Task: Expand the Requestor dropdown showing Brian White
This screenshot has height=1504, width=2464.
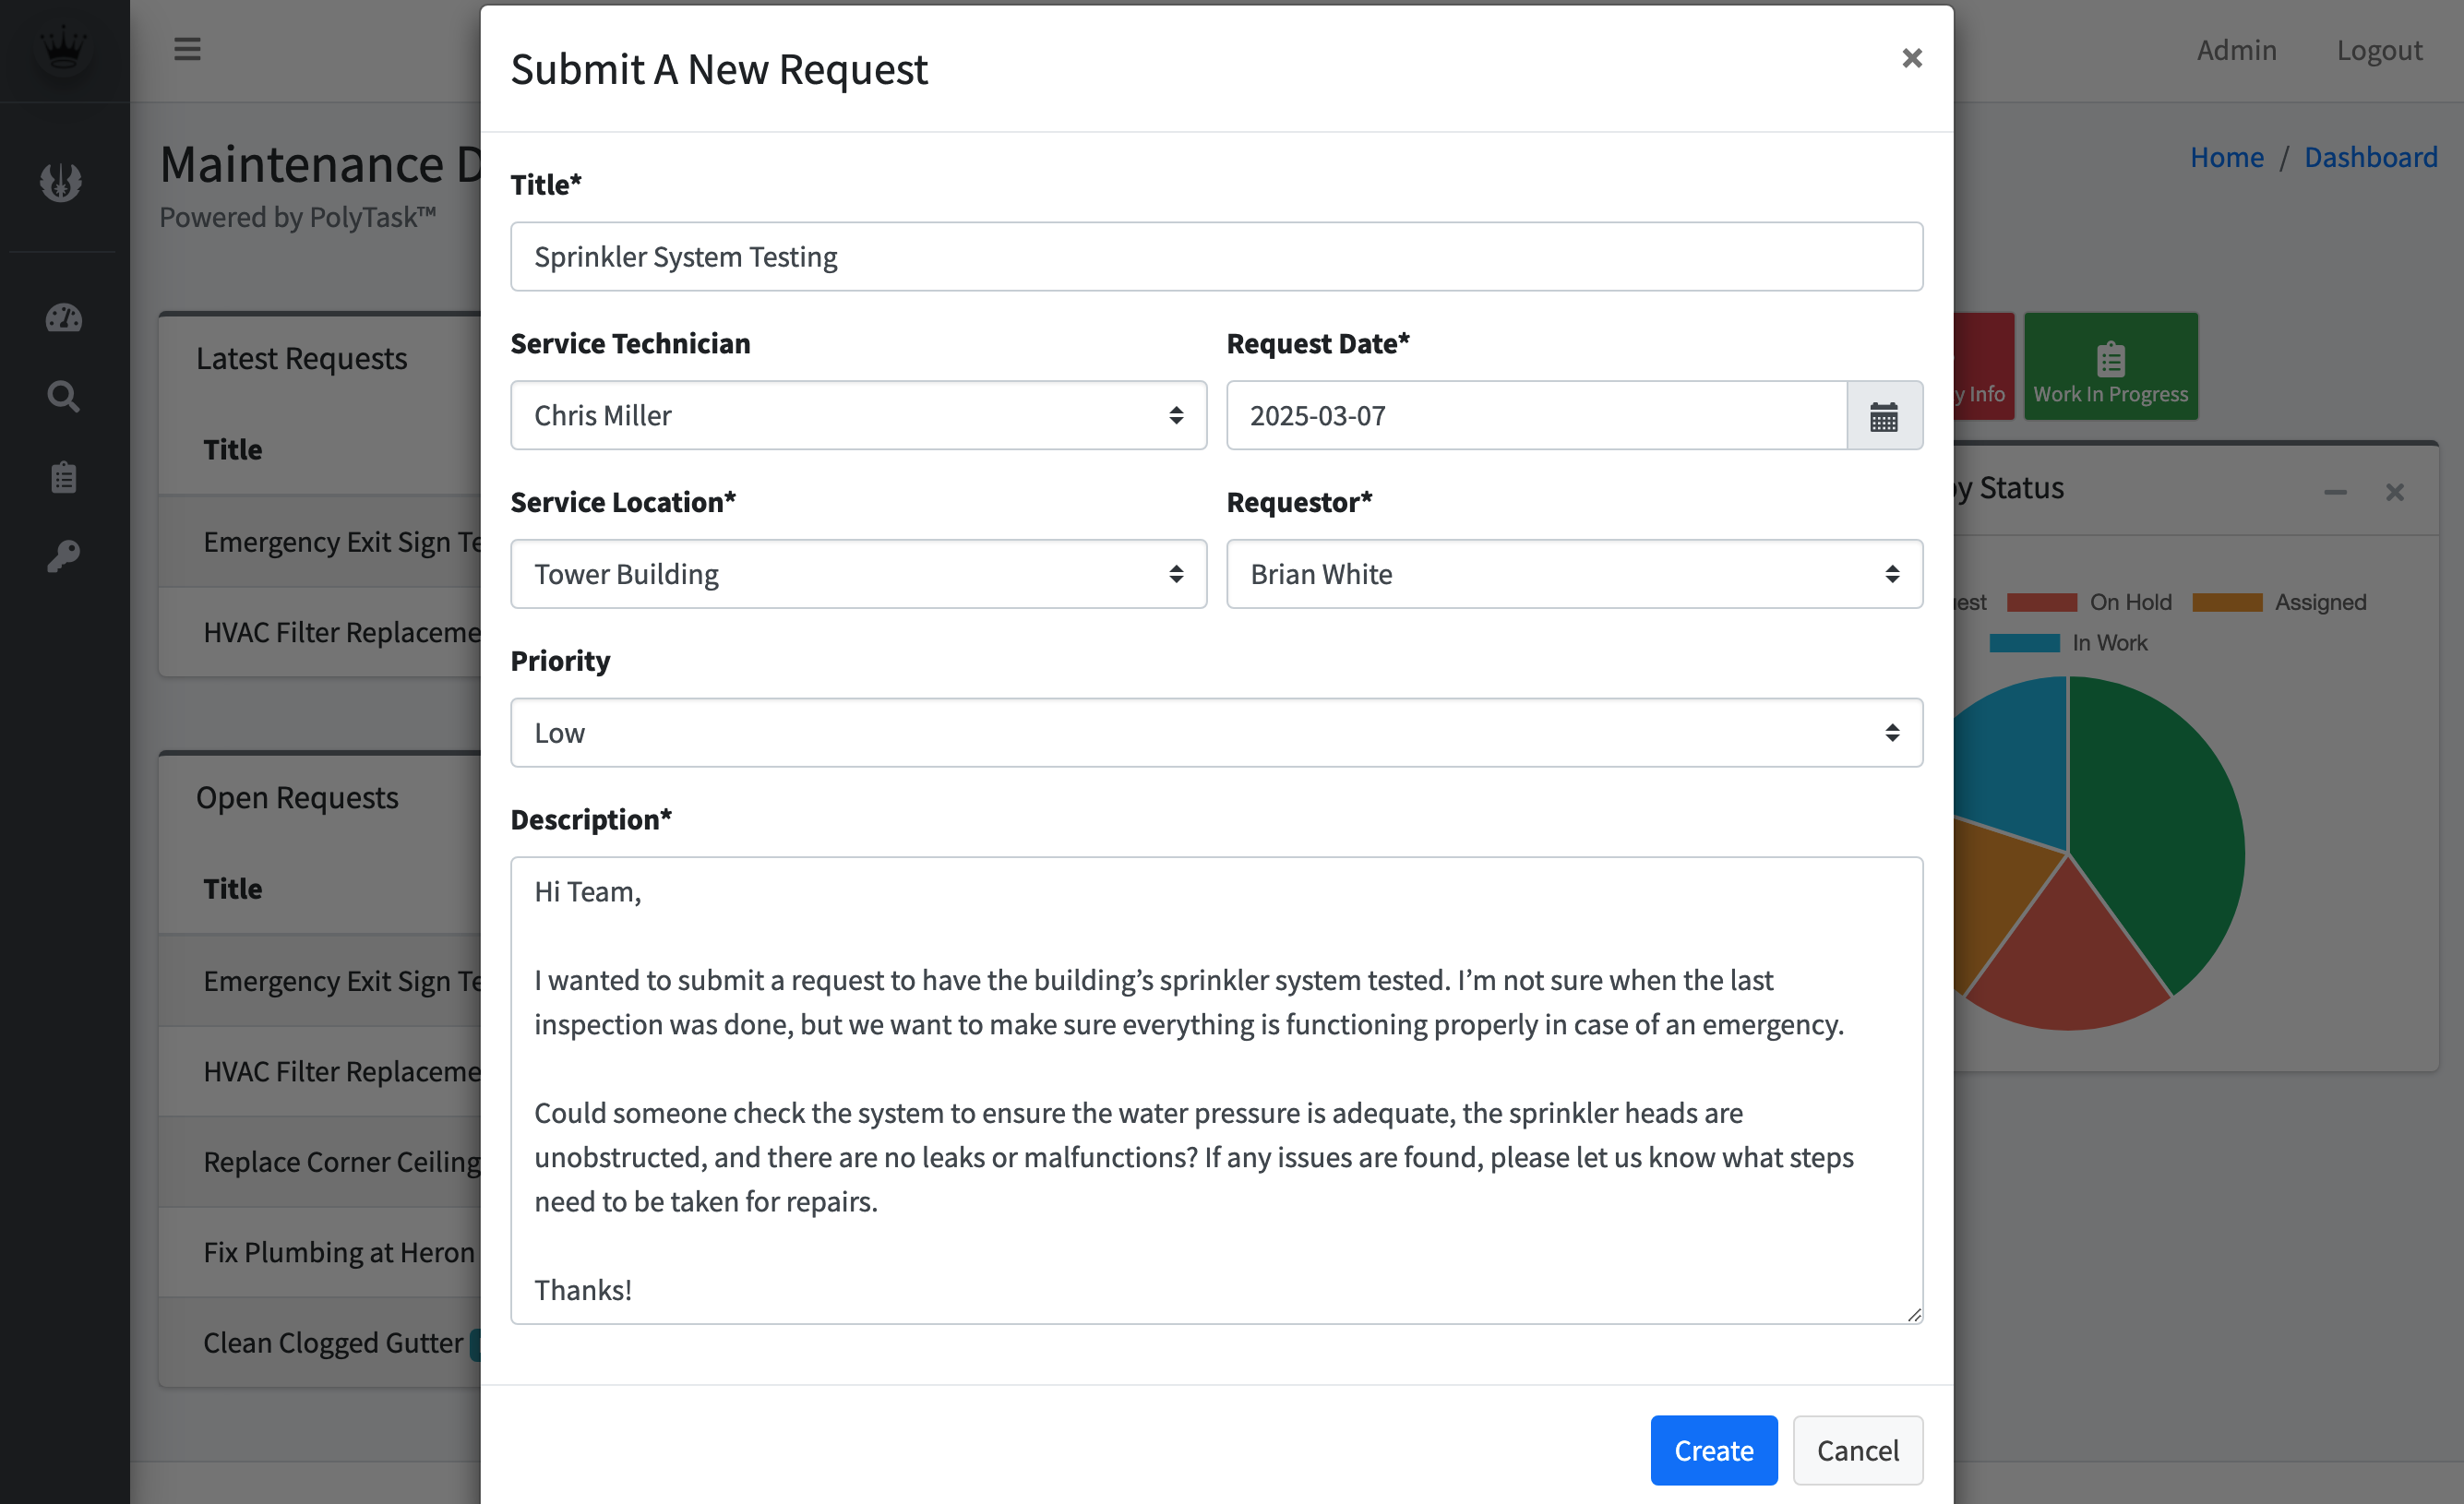Action: 1574,573
